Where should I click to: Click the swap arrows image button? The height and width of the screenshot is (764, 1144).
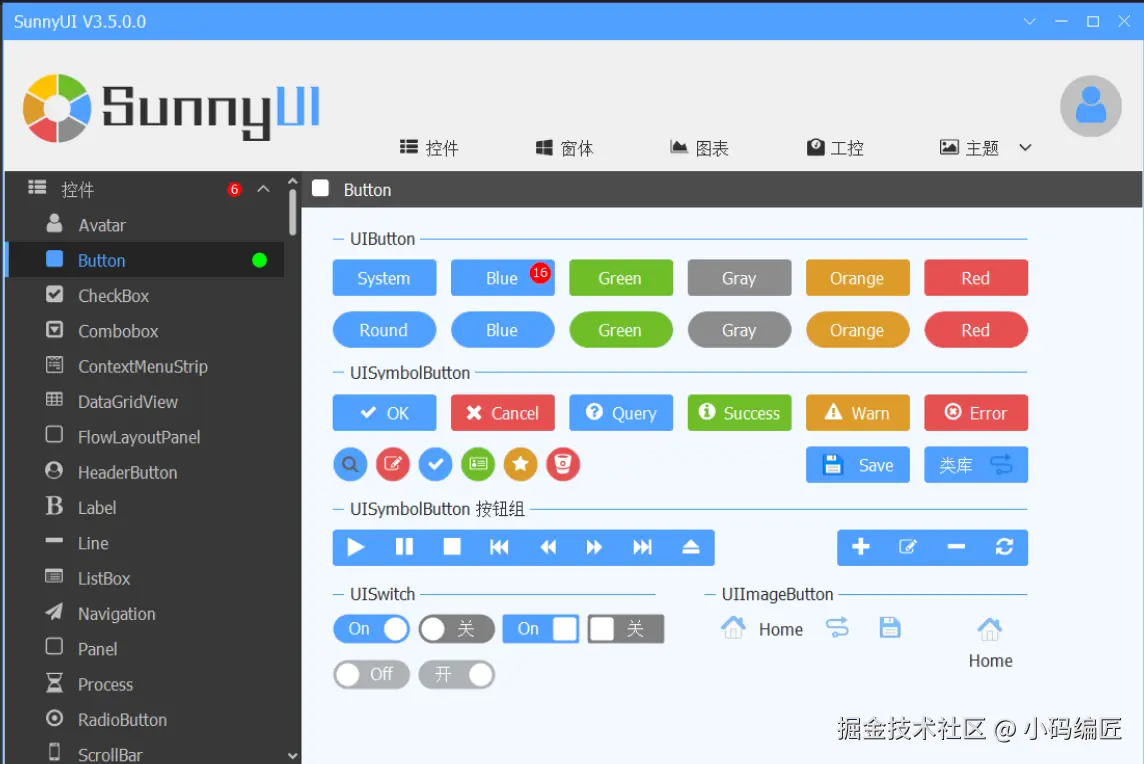(x=837, y=628)
